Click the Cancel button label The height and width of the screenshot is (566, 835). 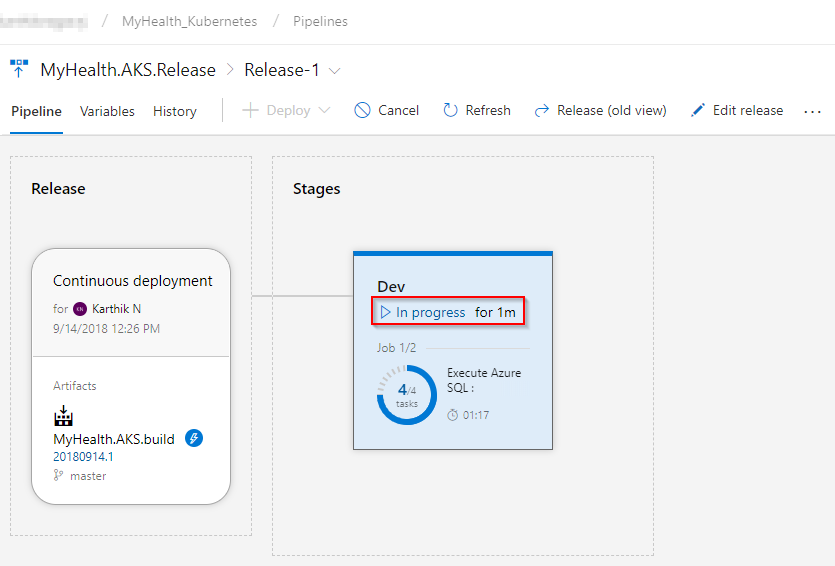coord(398,110)
